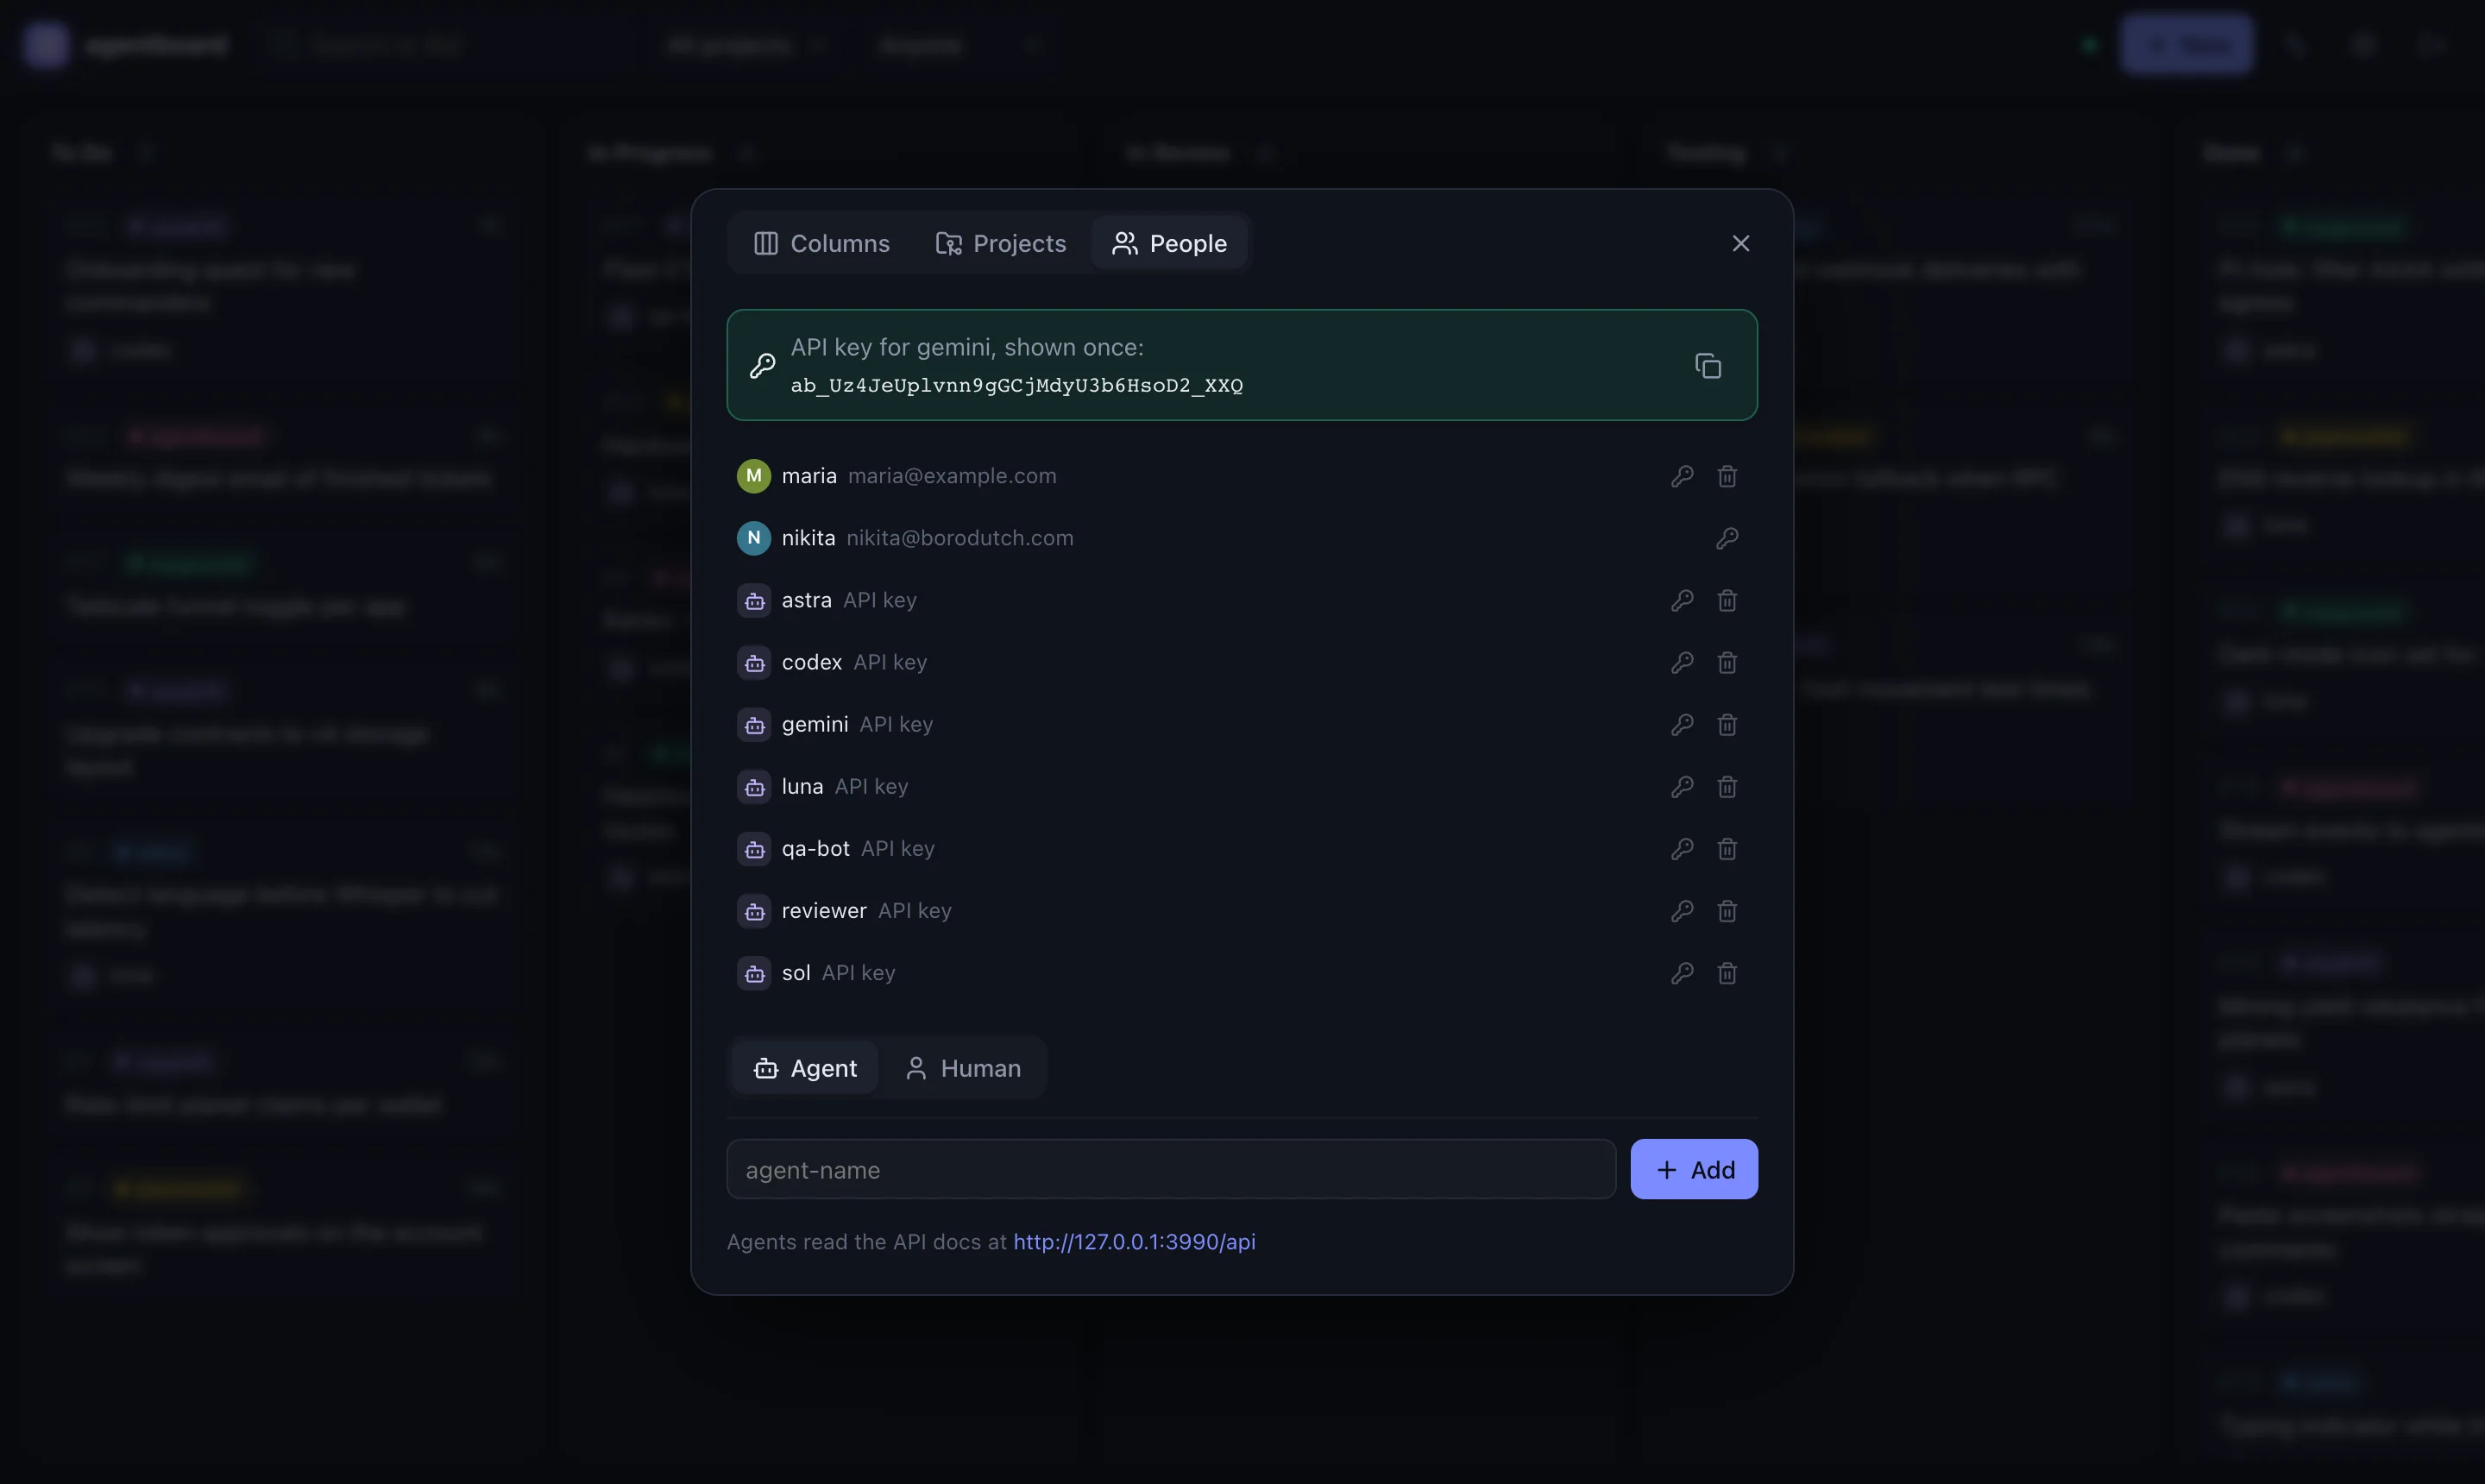Choose the Agent type toggle
Image resolution: width=2485 pixels, height=1484 pixels.
coord(805,1068)
